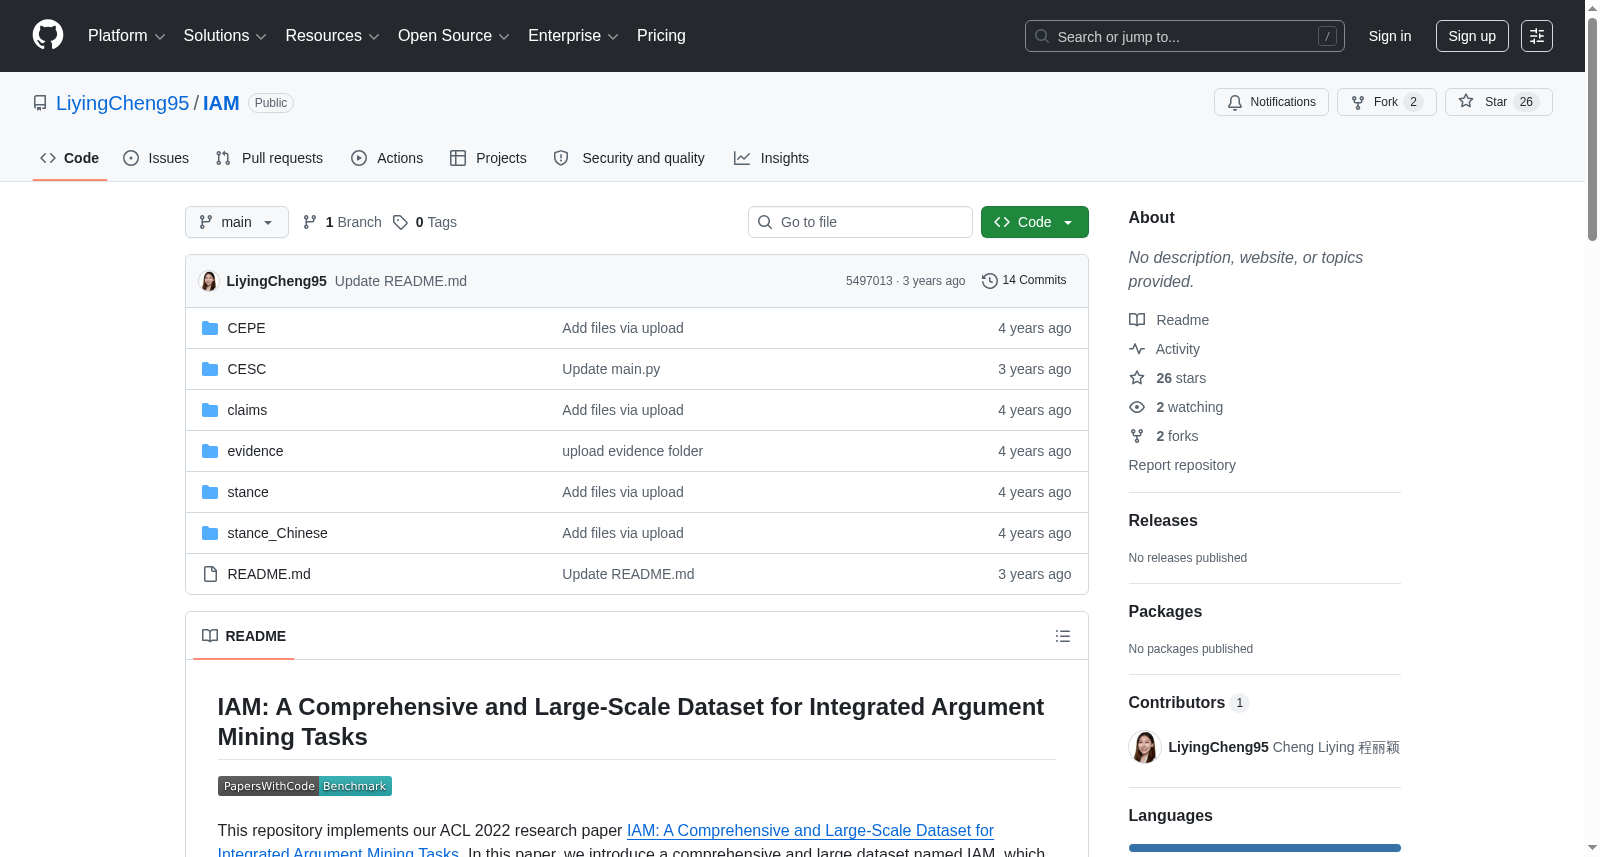Open the Releases heading link
1600x857 pixels.
(1163, 521)
